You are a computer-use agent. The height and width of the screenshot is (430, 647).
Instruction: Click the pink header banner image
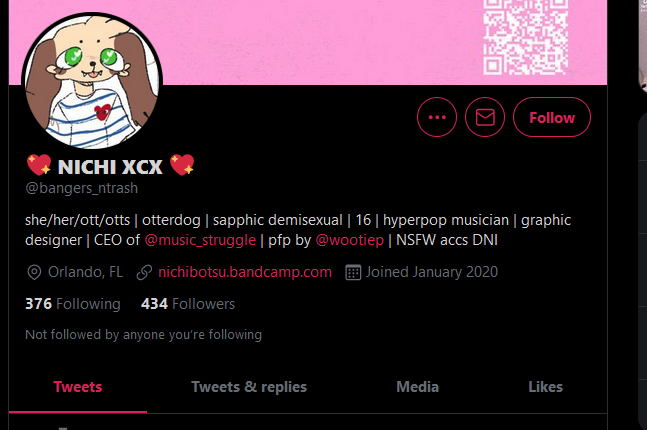pos(308,41)
